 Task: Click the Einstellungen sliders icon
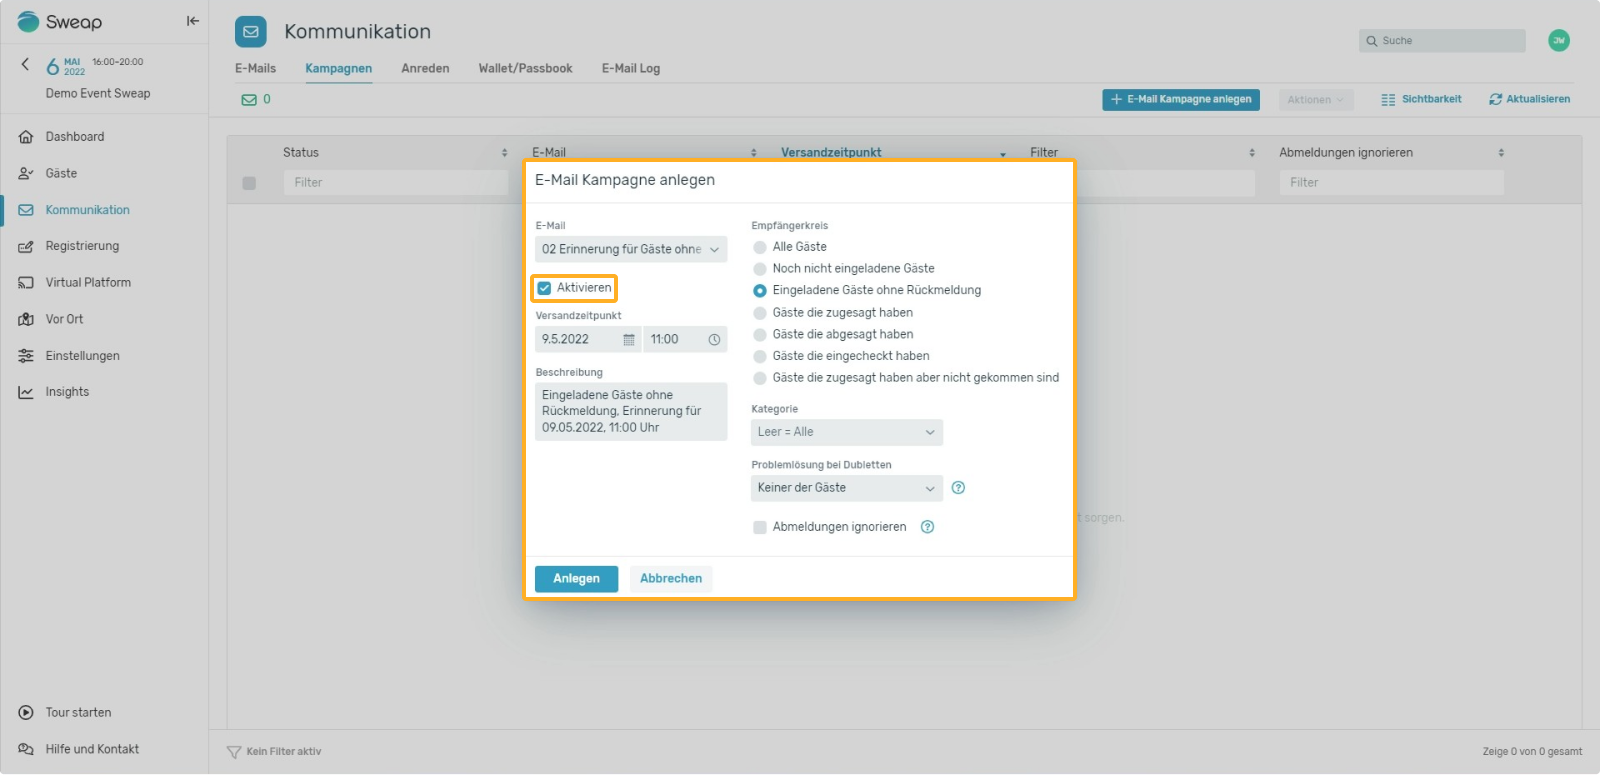(26, 356)
